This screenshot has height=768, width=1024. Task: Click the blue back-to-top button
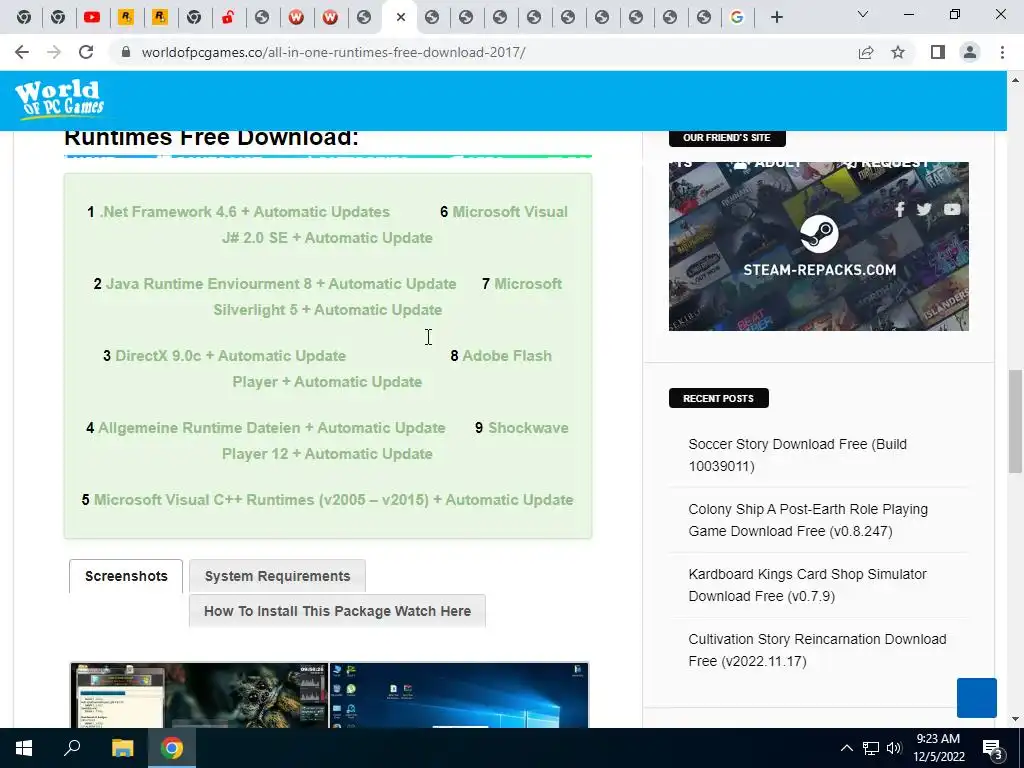tap(976, 697)
